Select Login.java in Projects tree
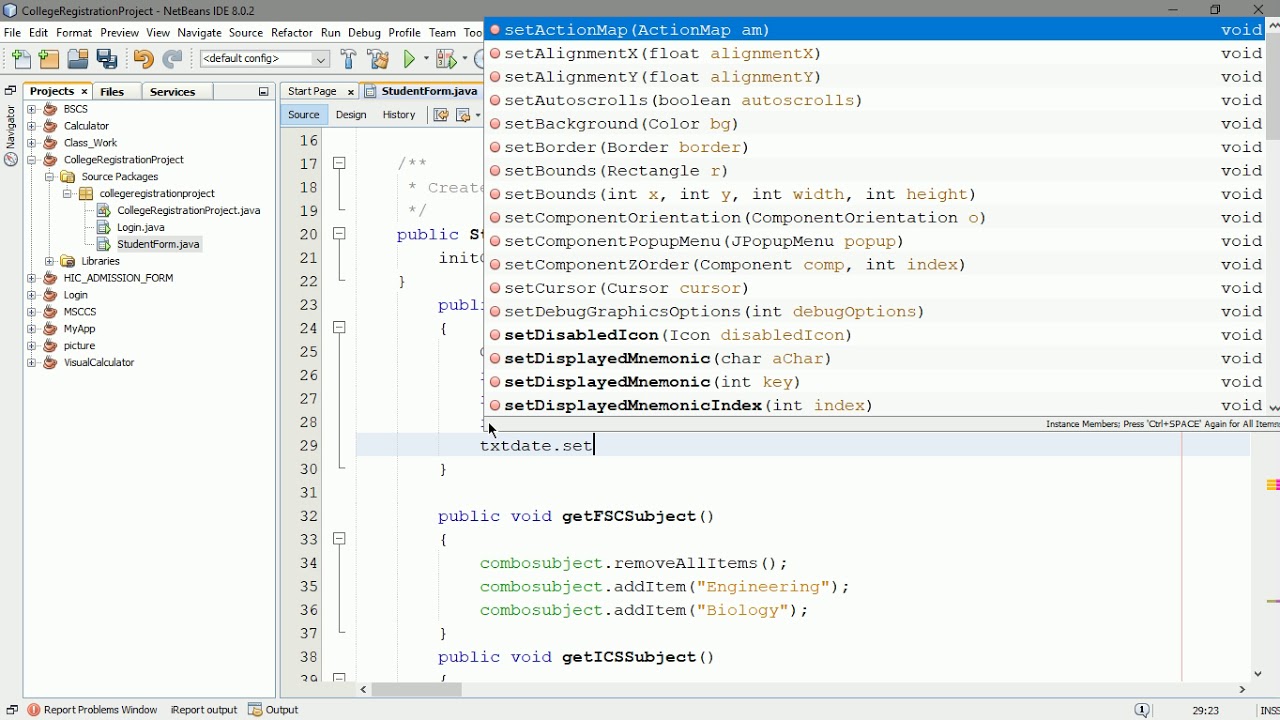 (141, 228)
